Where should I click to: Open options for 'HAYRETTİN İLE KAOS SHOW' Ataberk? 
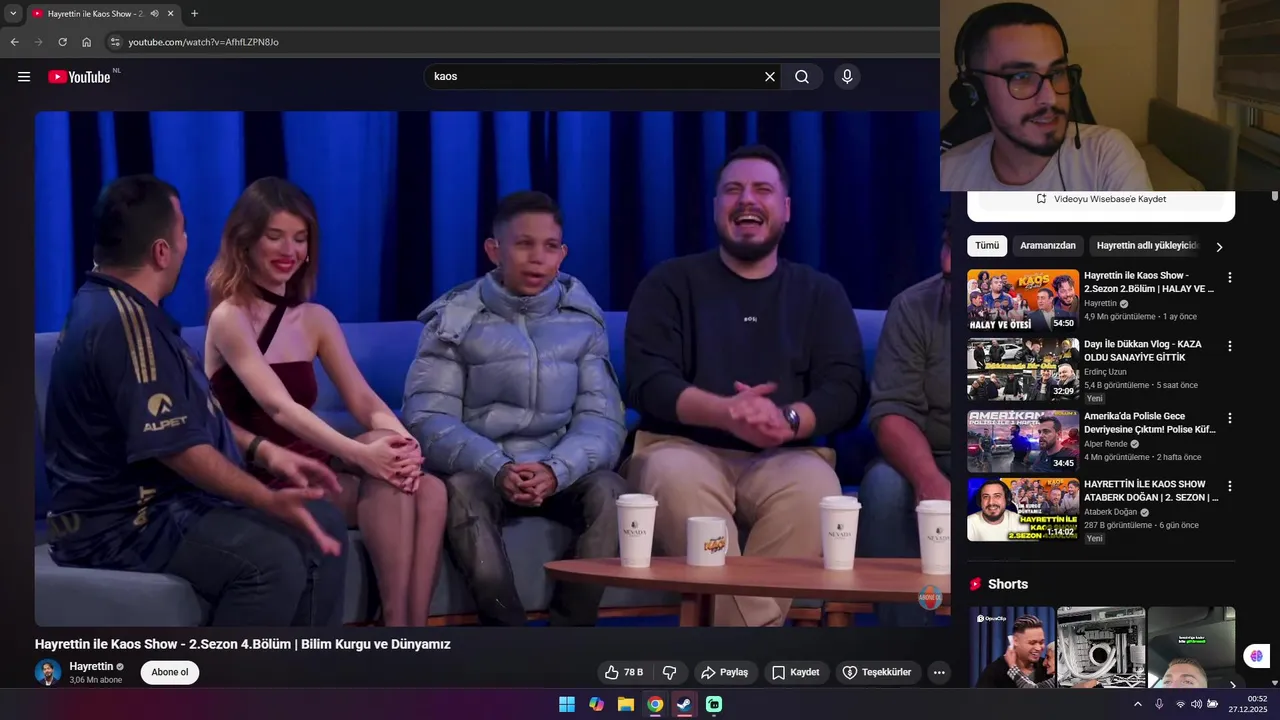tap(1230, 486)
